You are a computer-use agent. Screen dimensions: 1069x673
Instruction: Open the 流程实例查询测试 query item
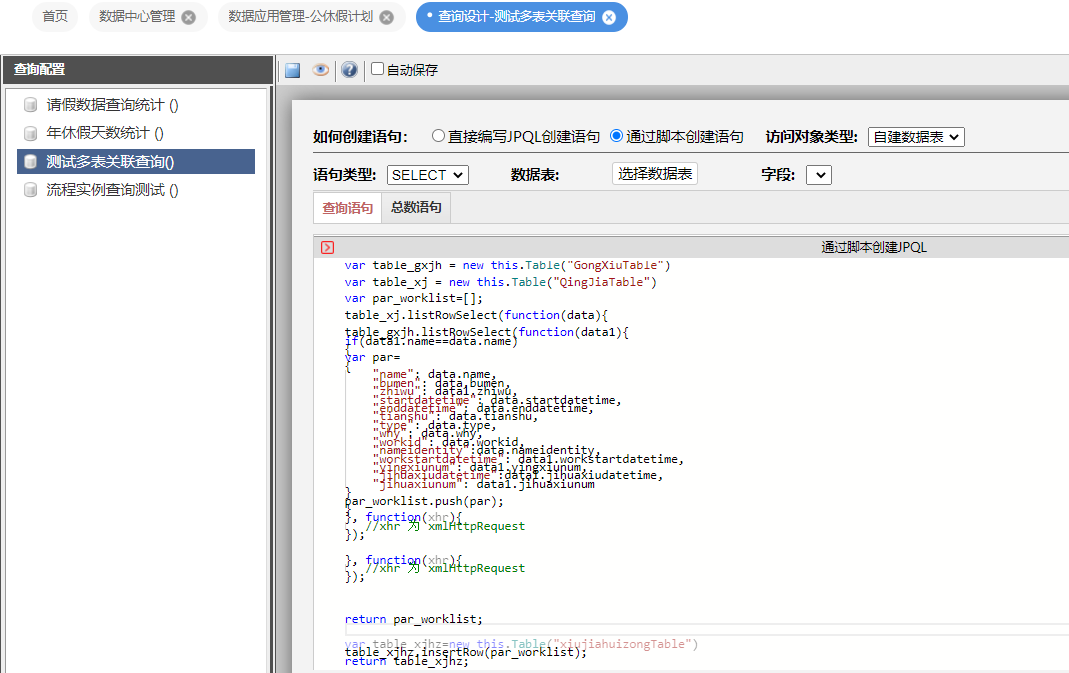point(112,190)
